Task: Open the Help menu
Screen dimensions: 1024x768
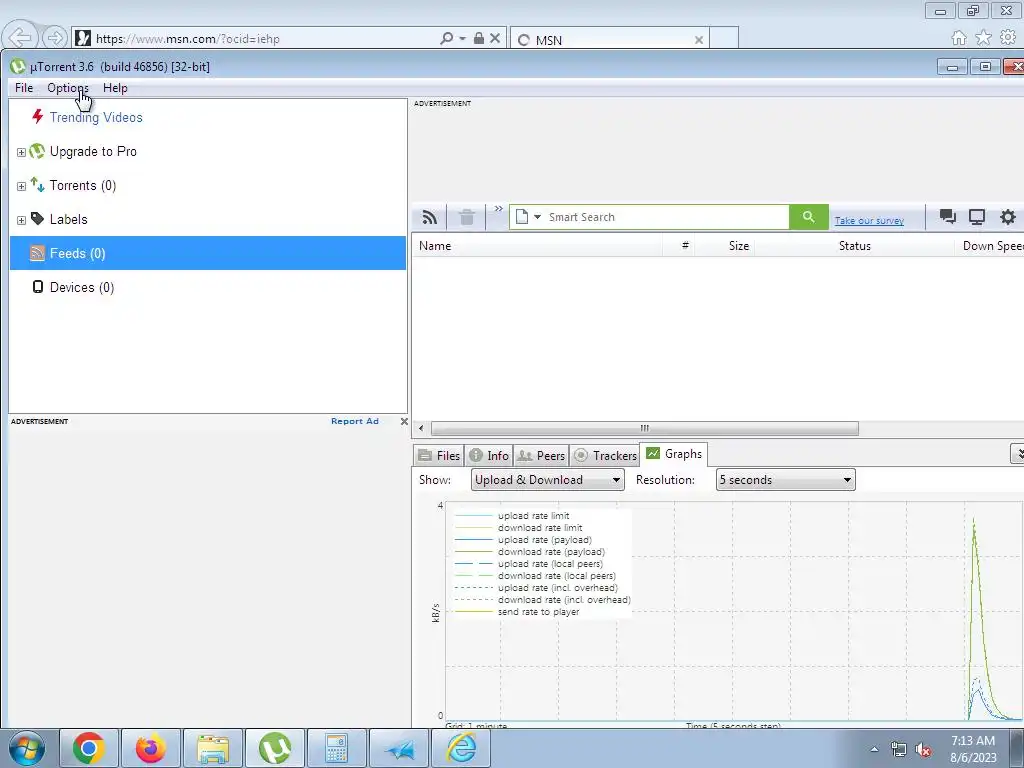Action: tap(115, 88)
